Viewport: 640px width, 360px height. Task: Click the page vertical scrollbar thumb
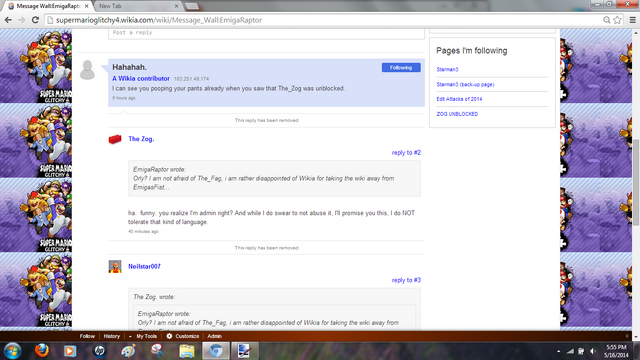(636, 182)
